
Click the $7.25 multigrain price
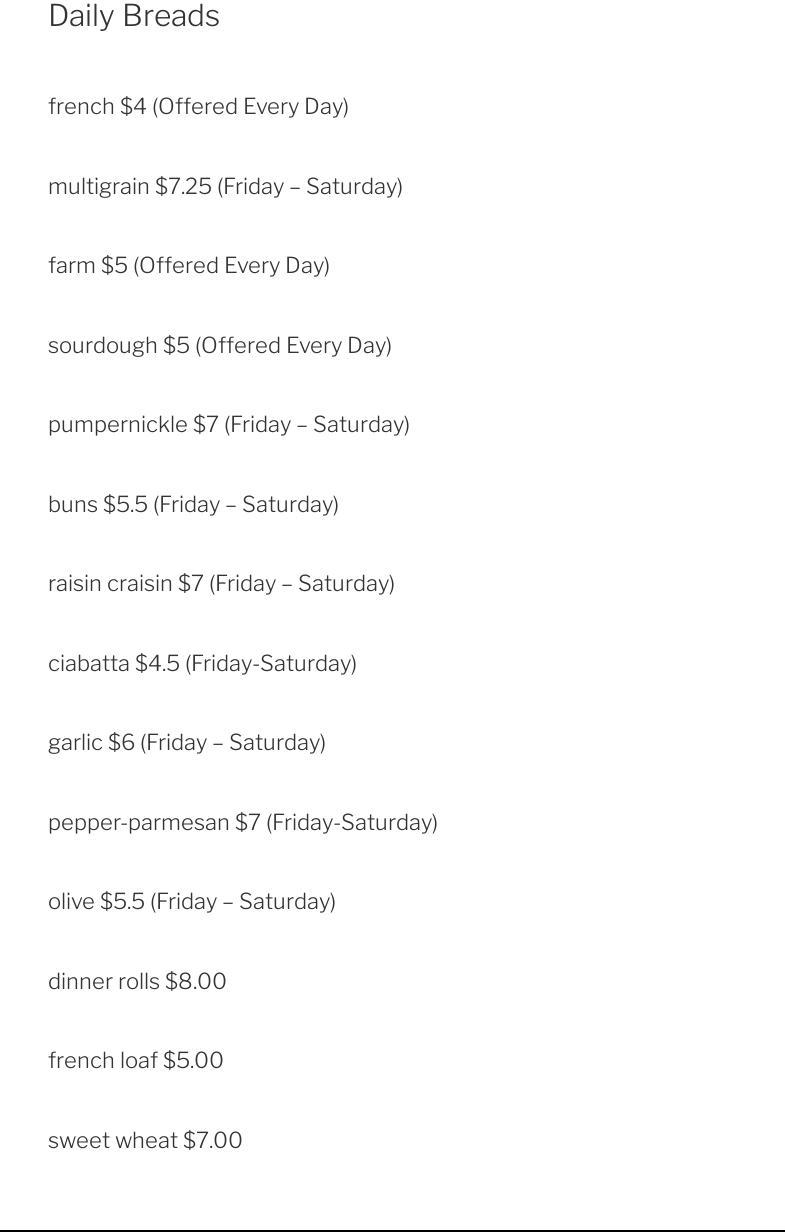click(x=183, y=186)
